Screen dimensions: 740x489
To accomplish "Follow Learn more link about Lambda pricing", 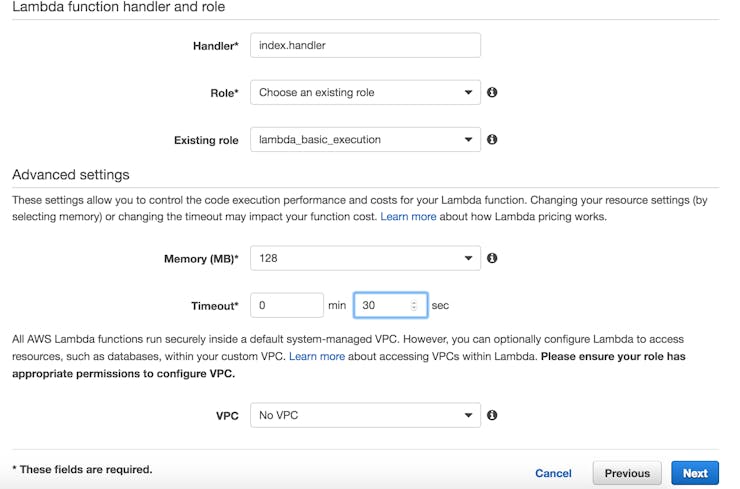I will click(408, 217).
